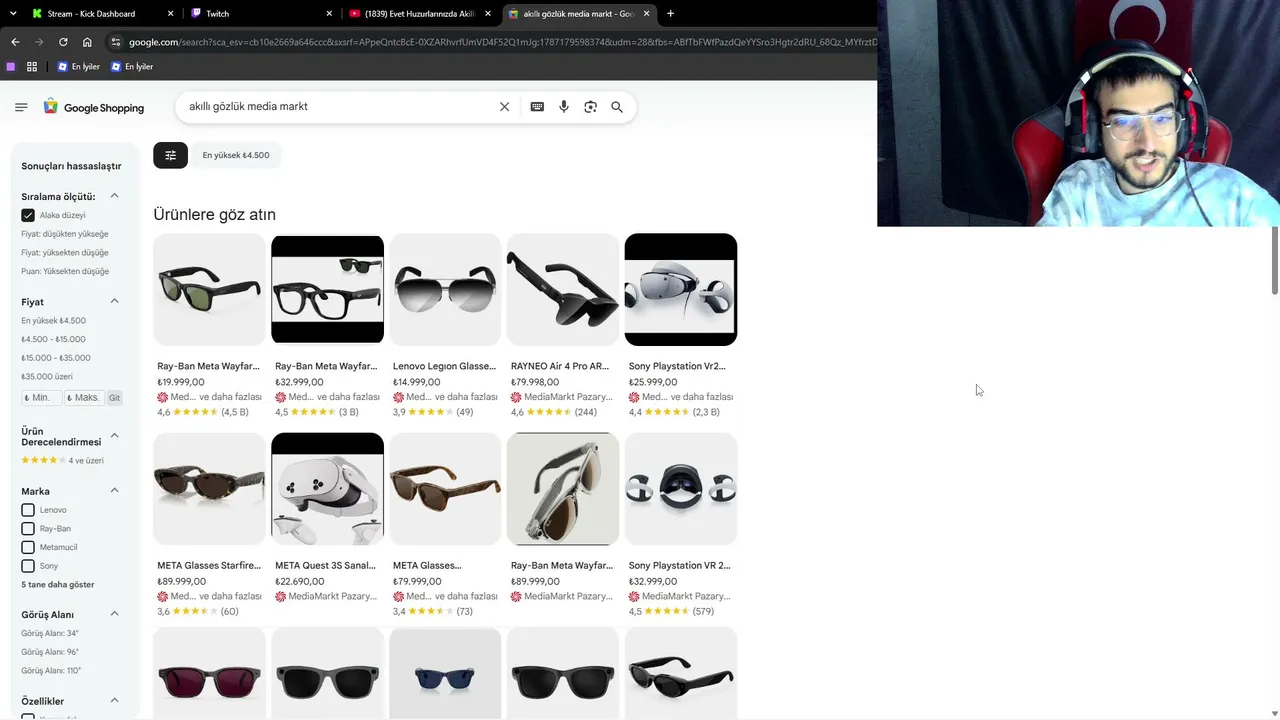Filter price ₺15.000 - ₺35.000
The width and height of the screenshot is (1280, 720).
coord(56,358)
